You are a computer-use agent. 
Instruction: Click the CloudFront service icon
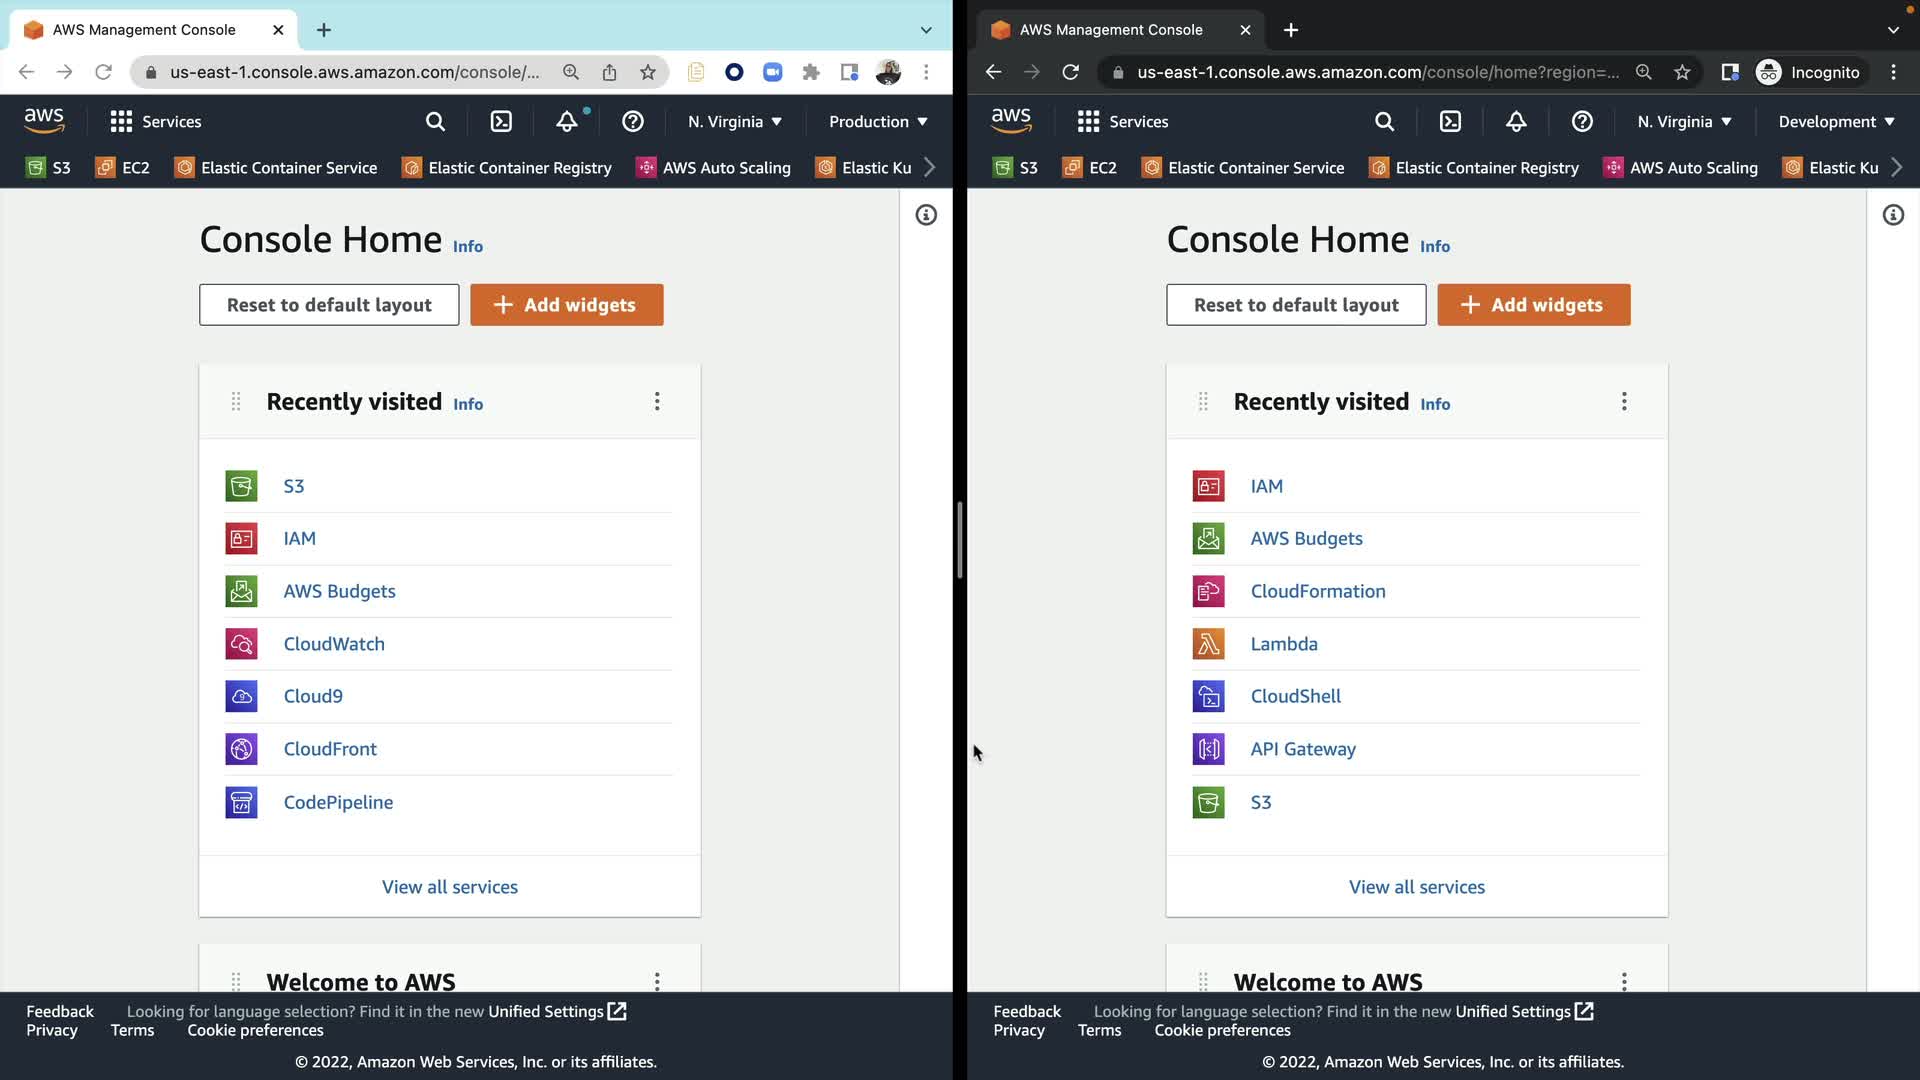click(241, 749)
